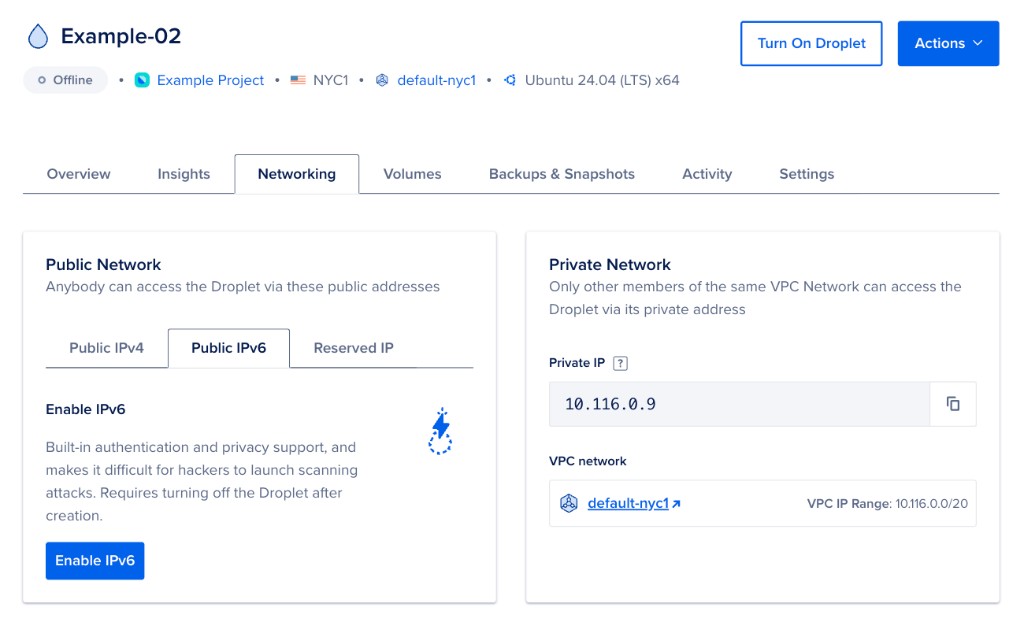The width and height of the screenshot is (1024, 622).
Task: Click the VPC IP Range 10.116.0.0/20 text
Action: [888, 504]
